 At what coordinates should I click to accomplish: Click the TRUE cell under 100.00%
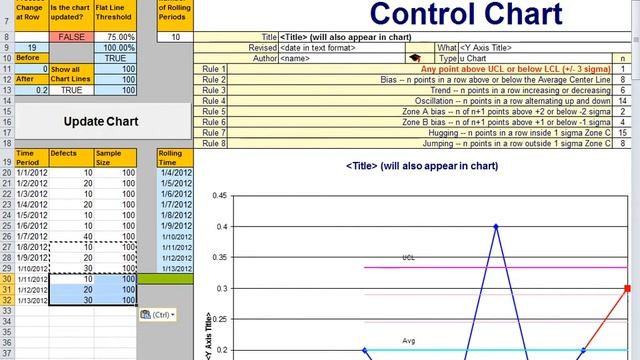point(116,58)
